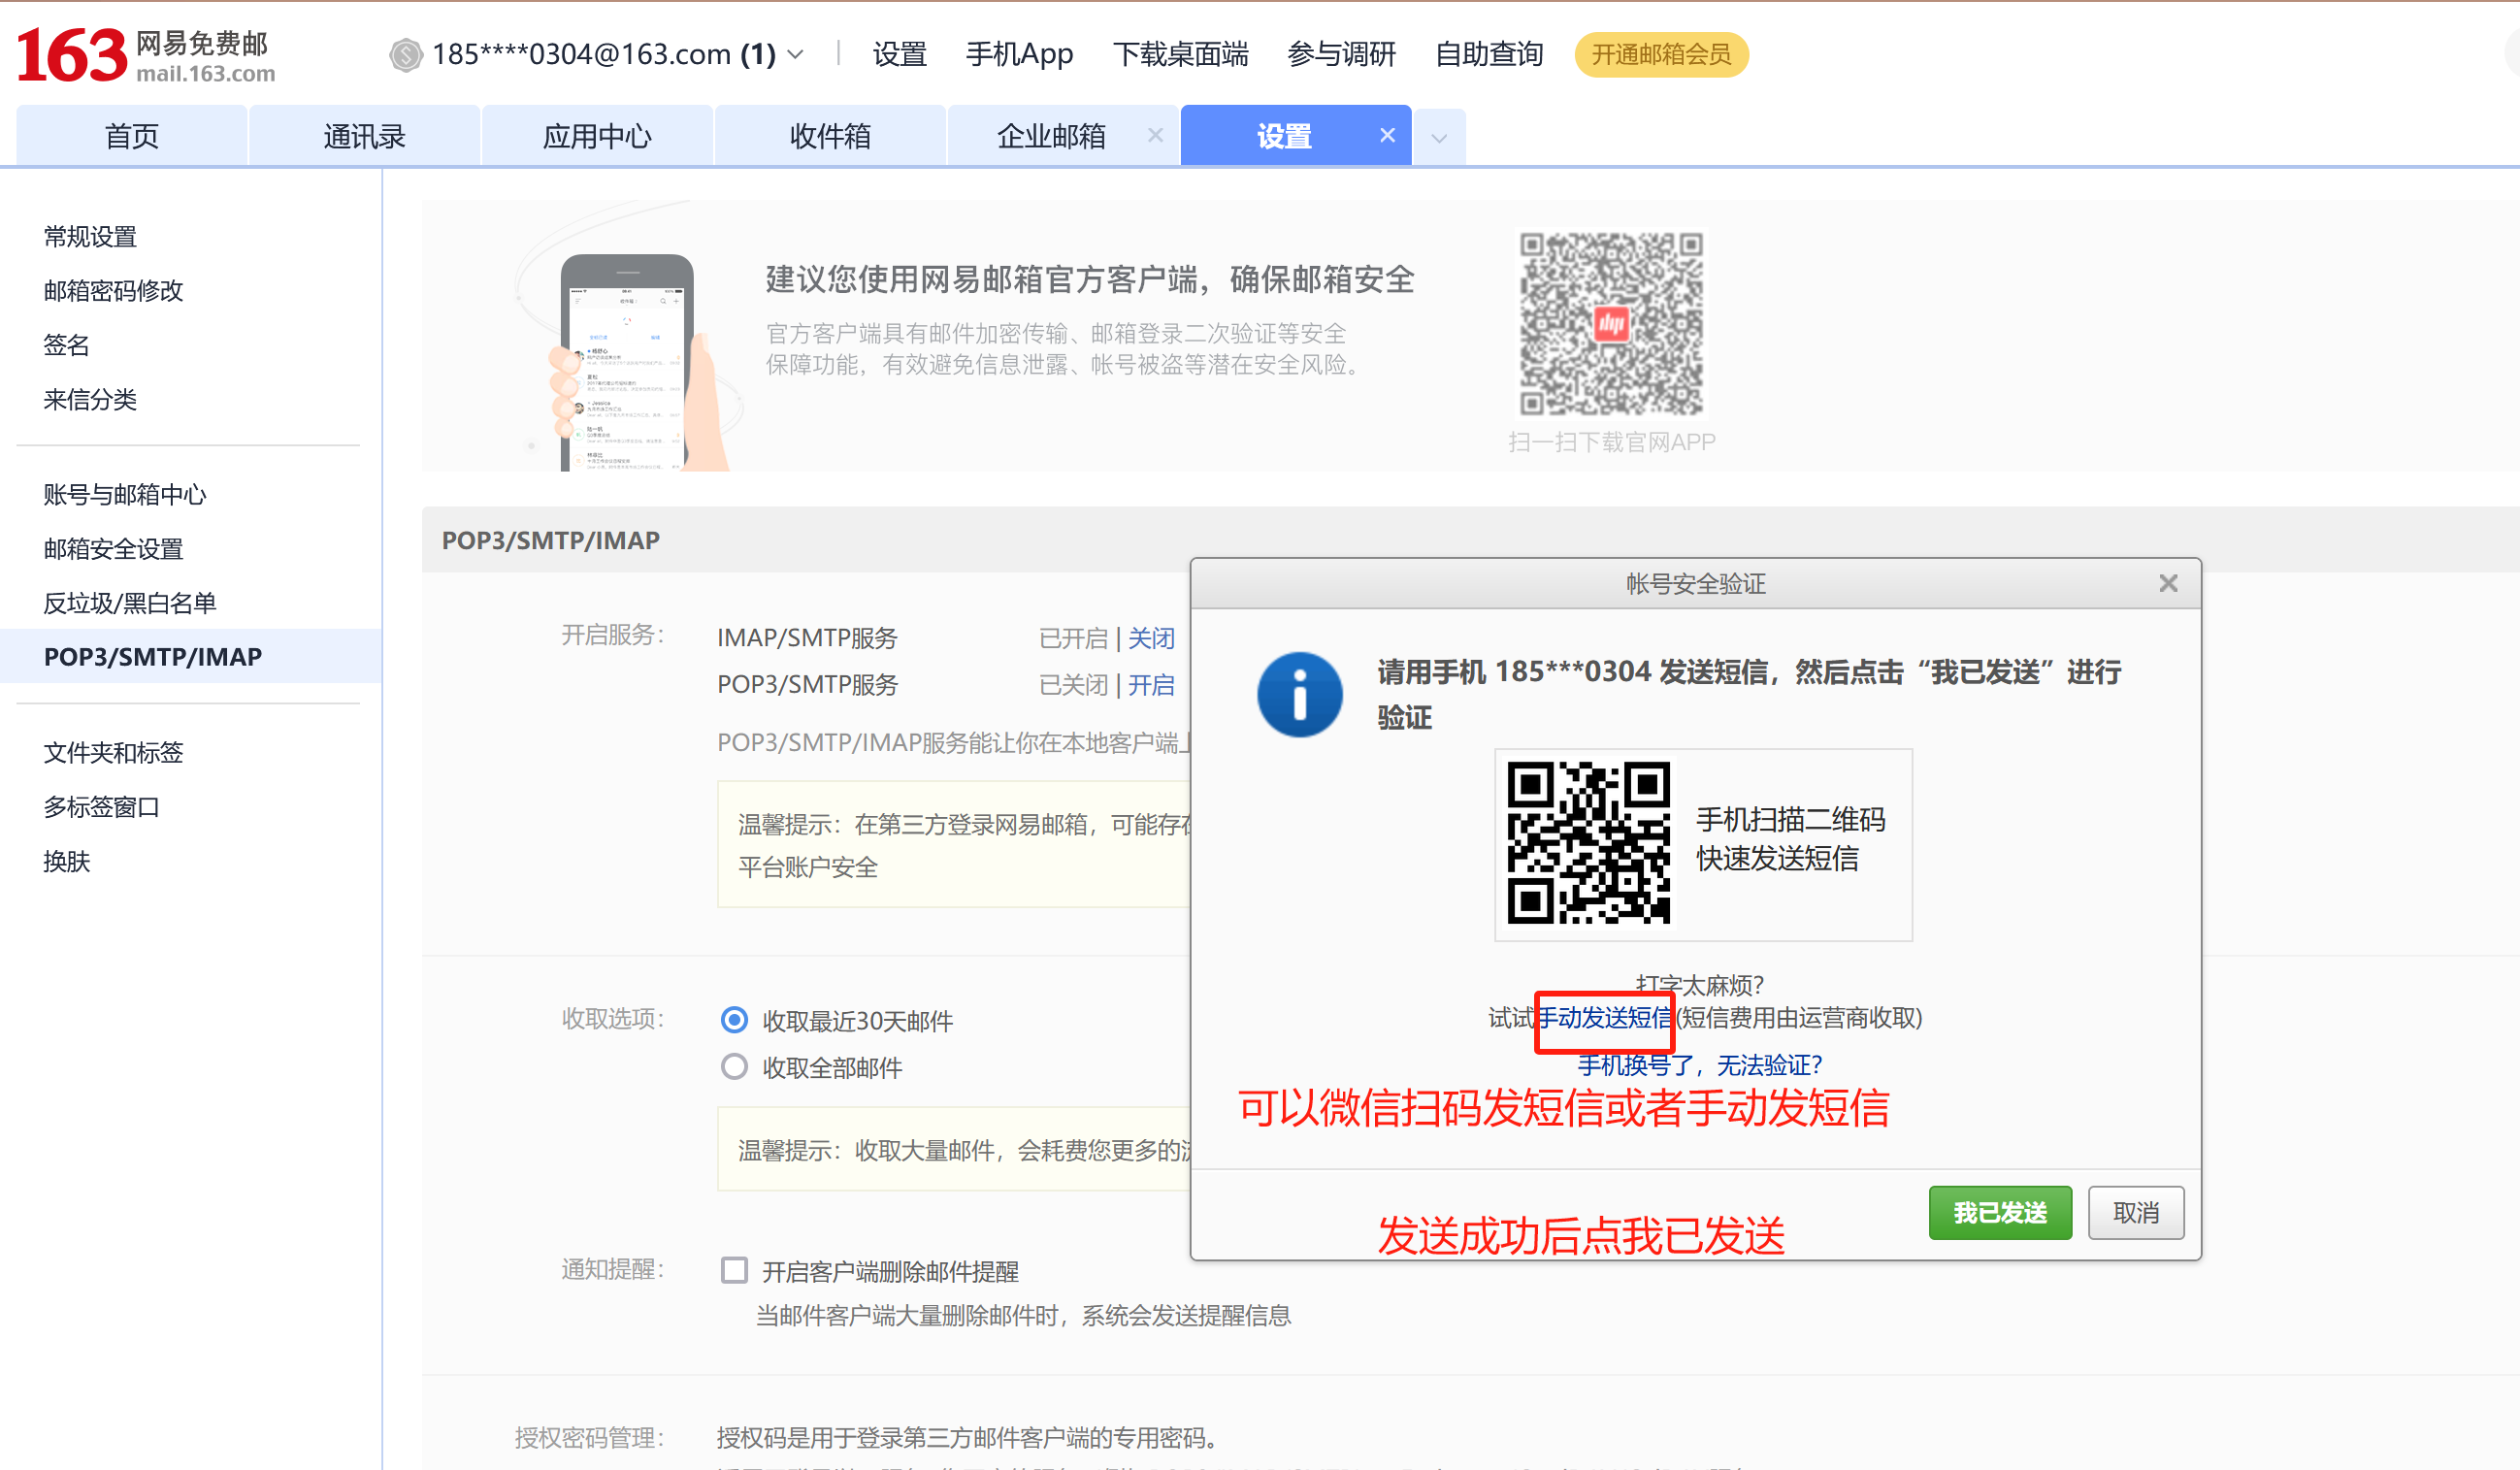Open 反垃圾/黑白名单 in the sidebar
2520x1470 pixels.
130,603
